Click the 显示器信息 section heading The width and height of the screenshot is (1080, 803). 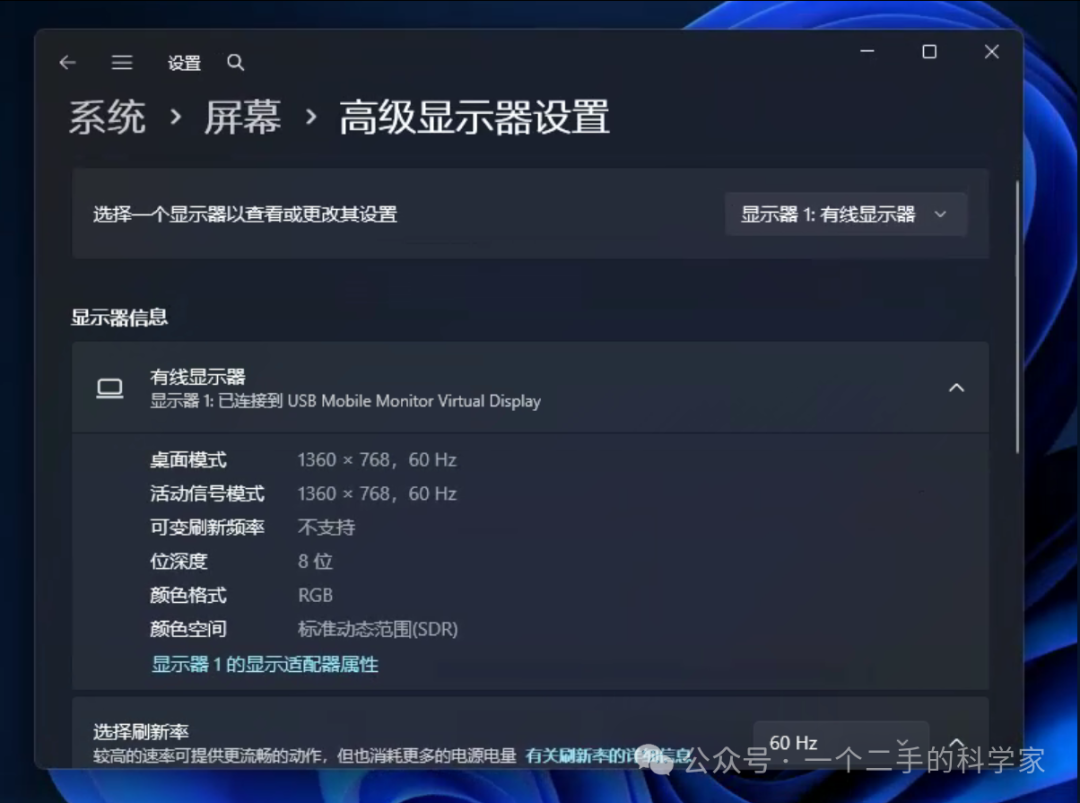tap(119, 317)
